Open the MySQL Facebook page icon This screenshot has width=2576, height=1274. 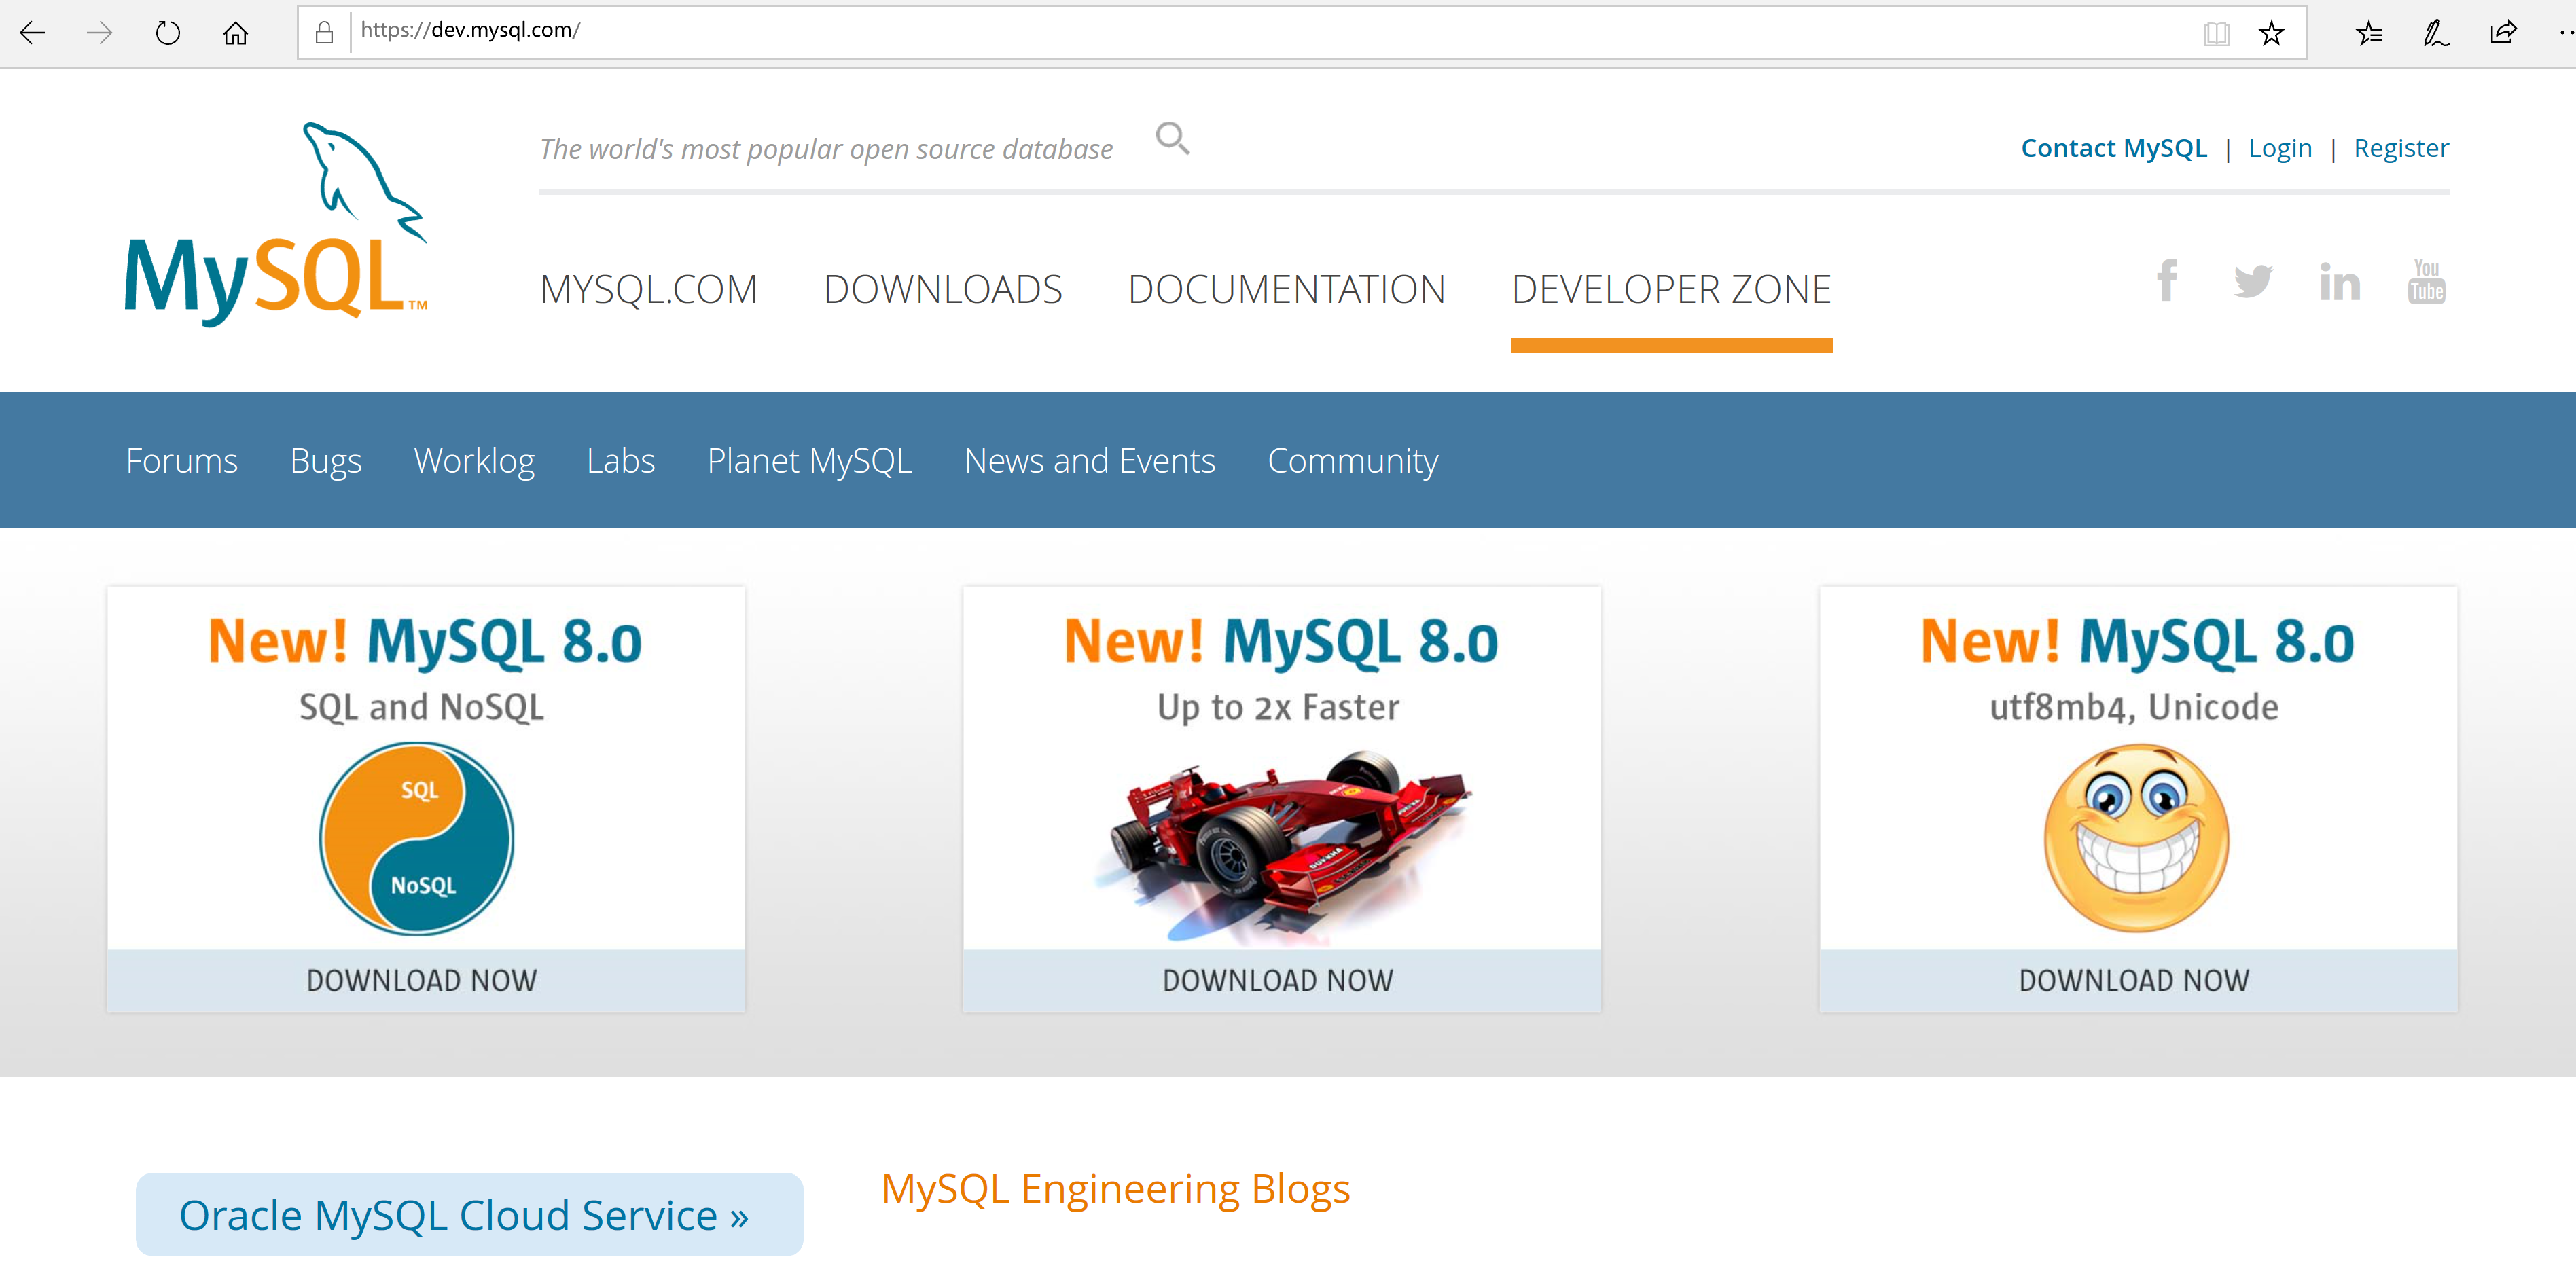click(x=2168, y=282)
